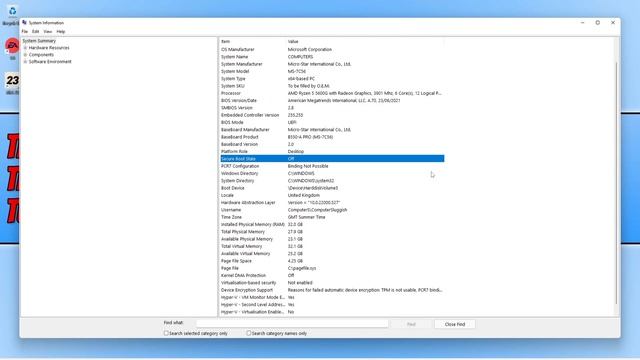The width and height of the screenshot is (640, 360).
Task: Open the Edit menu
Action: (x=36, y=31)
